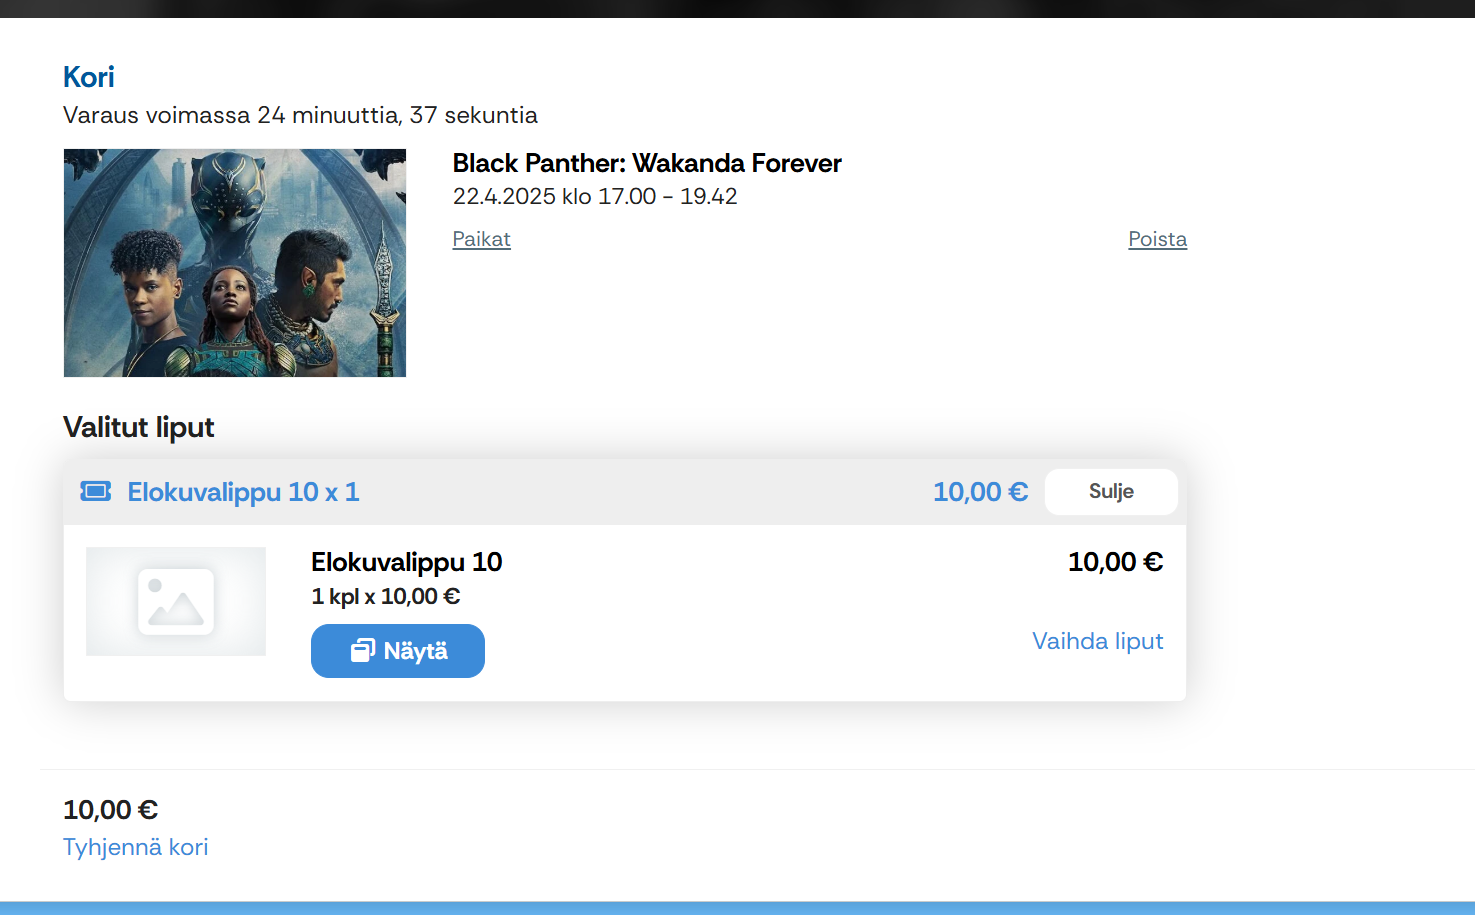Click the Varaus voimassa reservation timer text
The height and width of the screenshot is (915, 1475).
pos(300,115)
